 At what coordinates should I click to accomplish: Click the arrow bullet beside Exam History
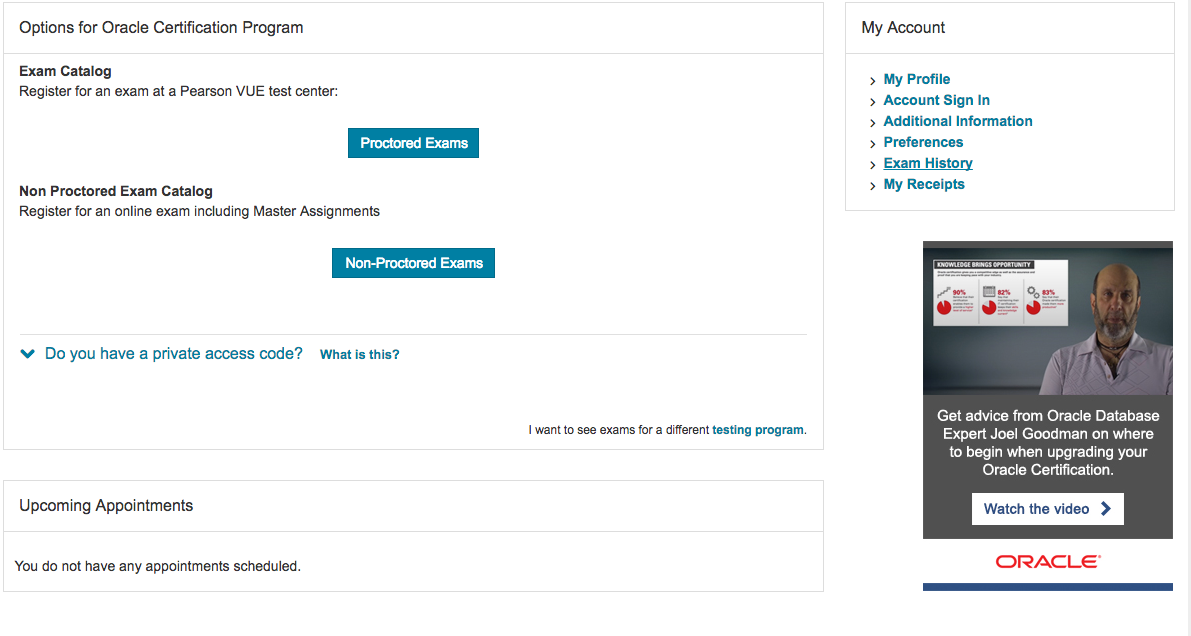(872, 165)
